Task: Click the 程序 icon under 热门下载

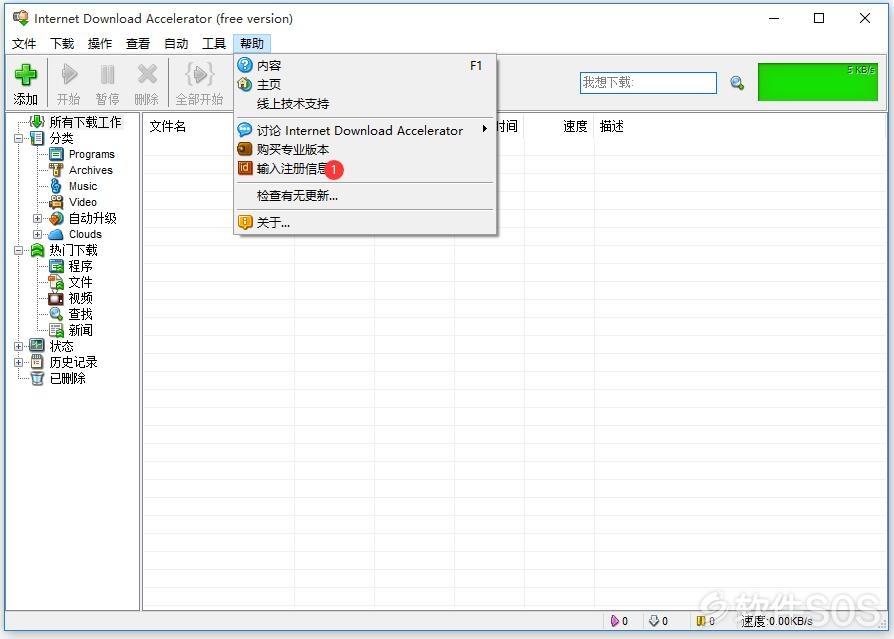Action: click(x=56, y=266)
